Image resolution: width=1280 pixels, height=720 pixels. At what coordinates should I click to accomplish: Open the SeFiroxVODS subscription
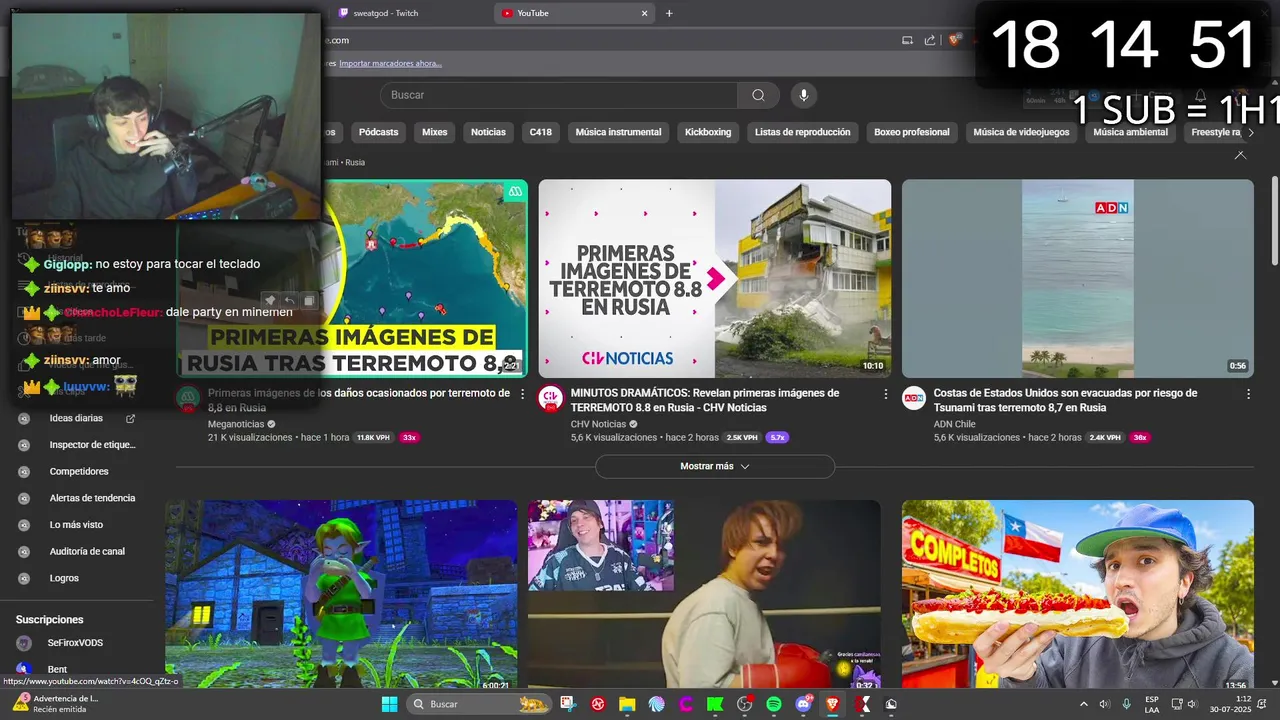point(77,643)
